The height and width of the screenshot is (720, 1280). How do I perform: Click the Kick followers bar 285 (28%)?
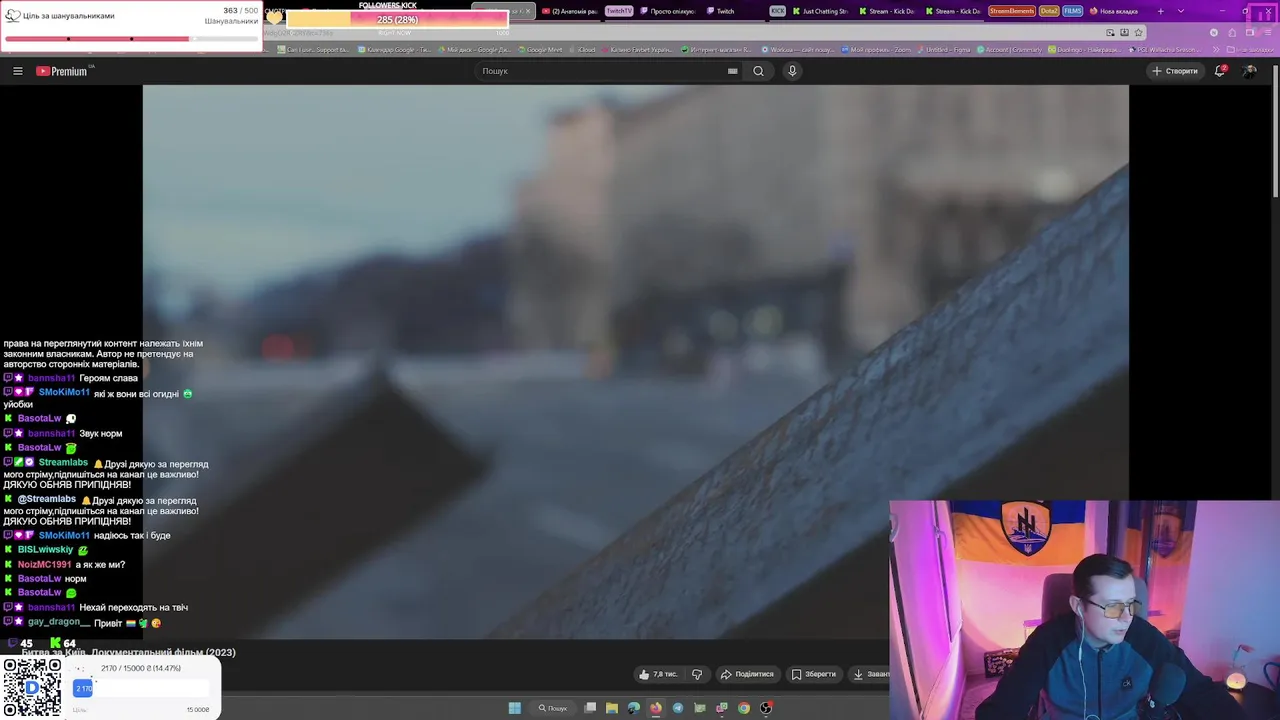click(x=397, y=20)
